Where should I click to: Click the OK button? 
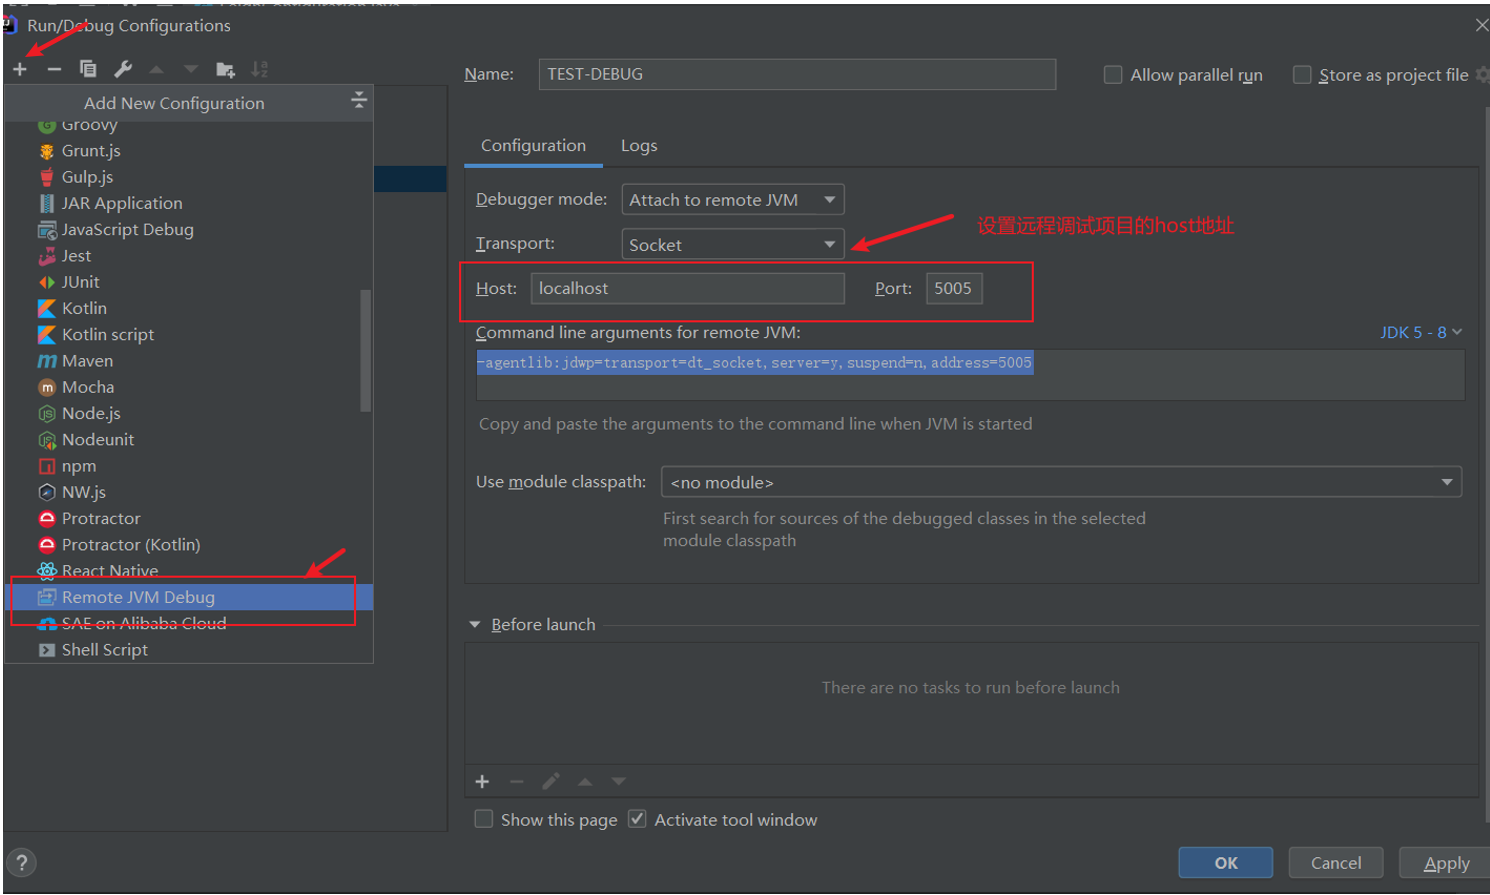(x=1225, y=863)
